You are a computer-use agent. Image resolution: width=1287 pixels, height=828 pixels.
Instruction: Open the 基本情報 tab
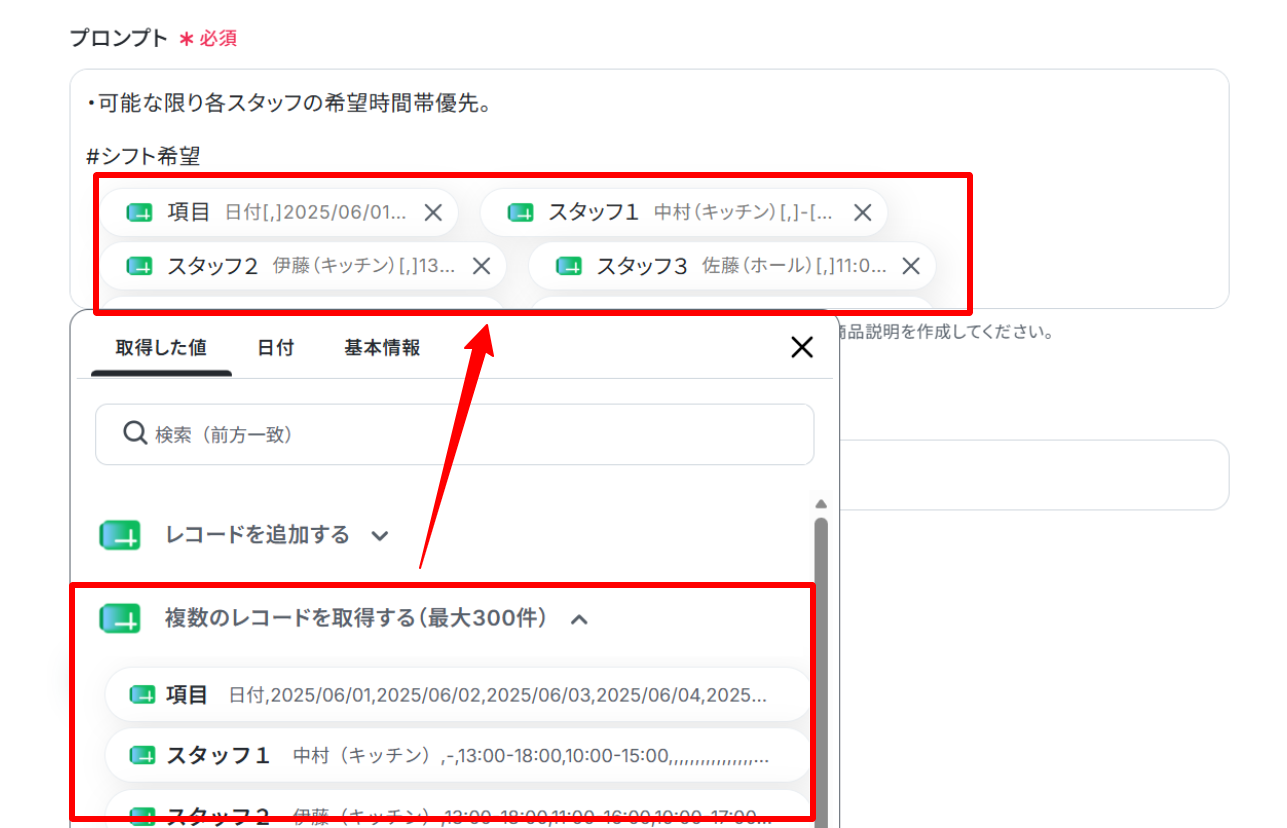(382, 348)
